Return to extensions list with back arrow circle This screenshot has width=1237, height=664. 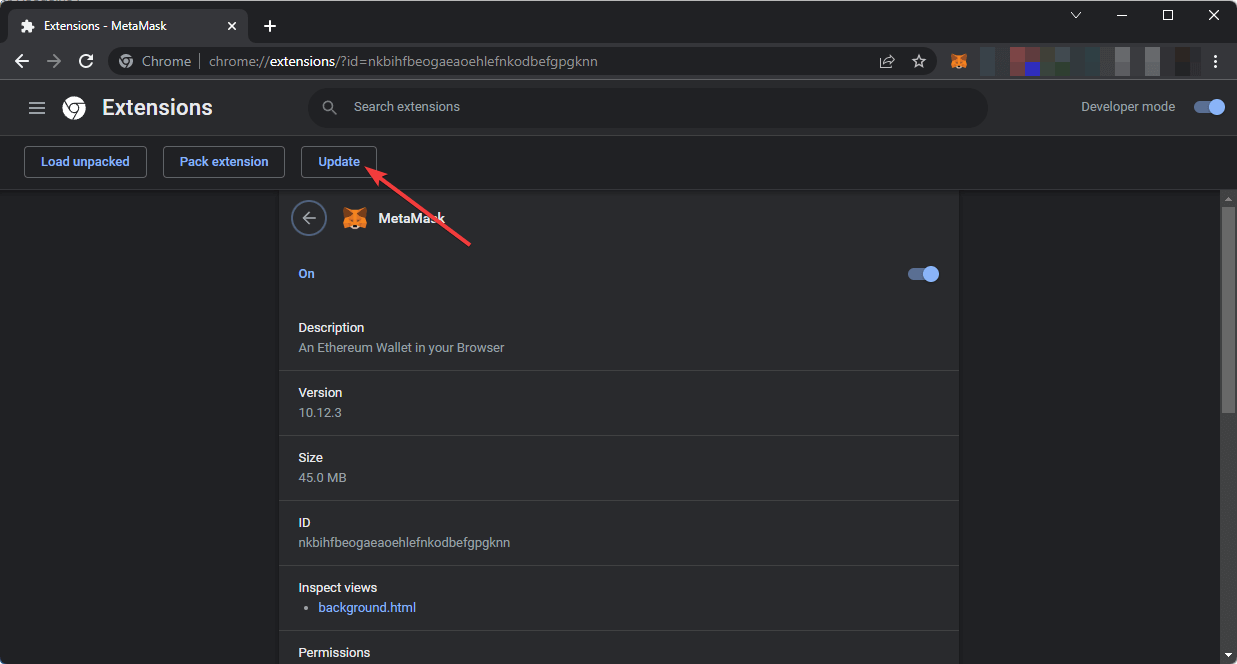pos(309,218)
